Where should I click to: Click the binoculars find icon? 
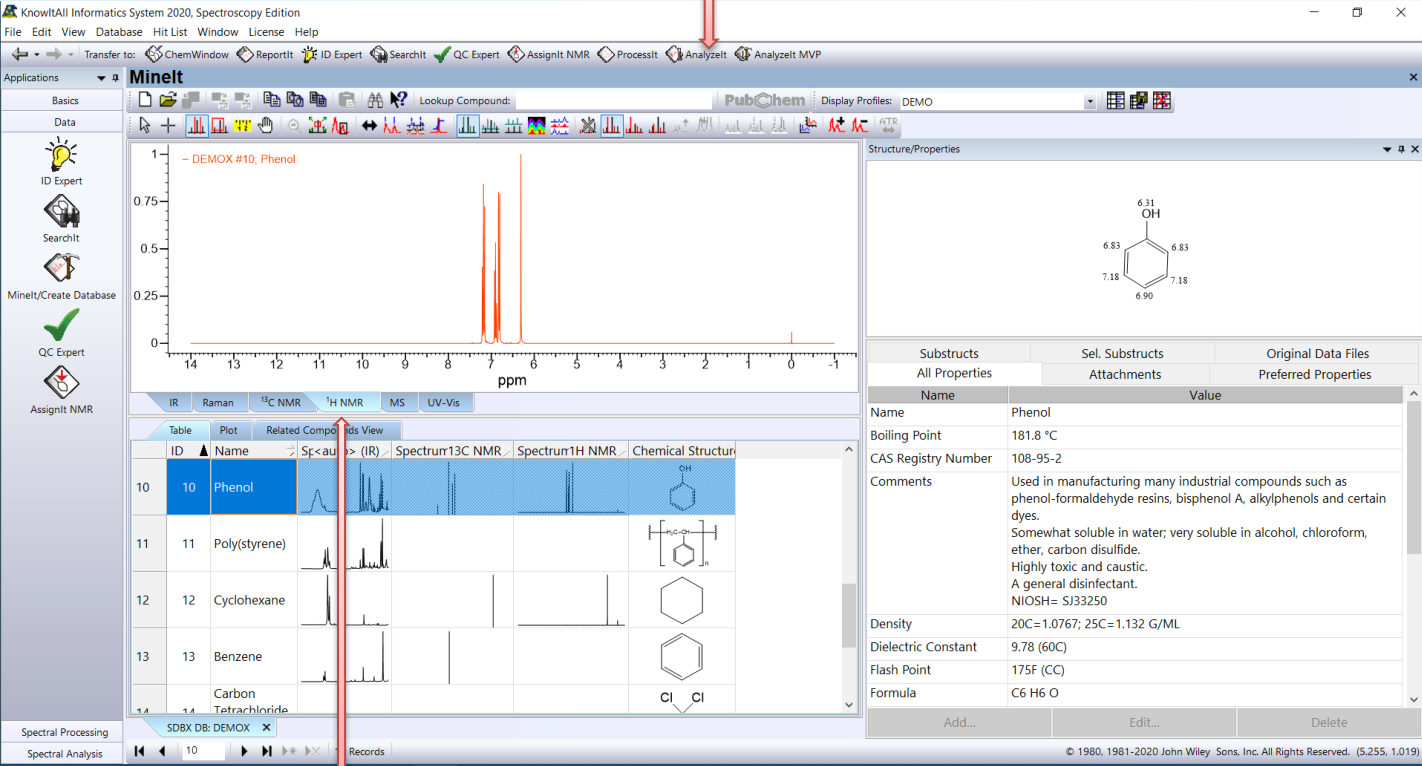click(375, 100)
